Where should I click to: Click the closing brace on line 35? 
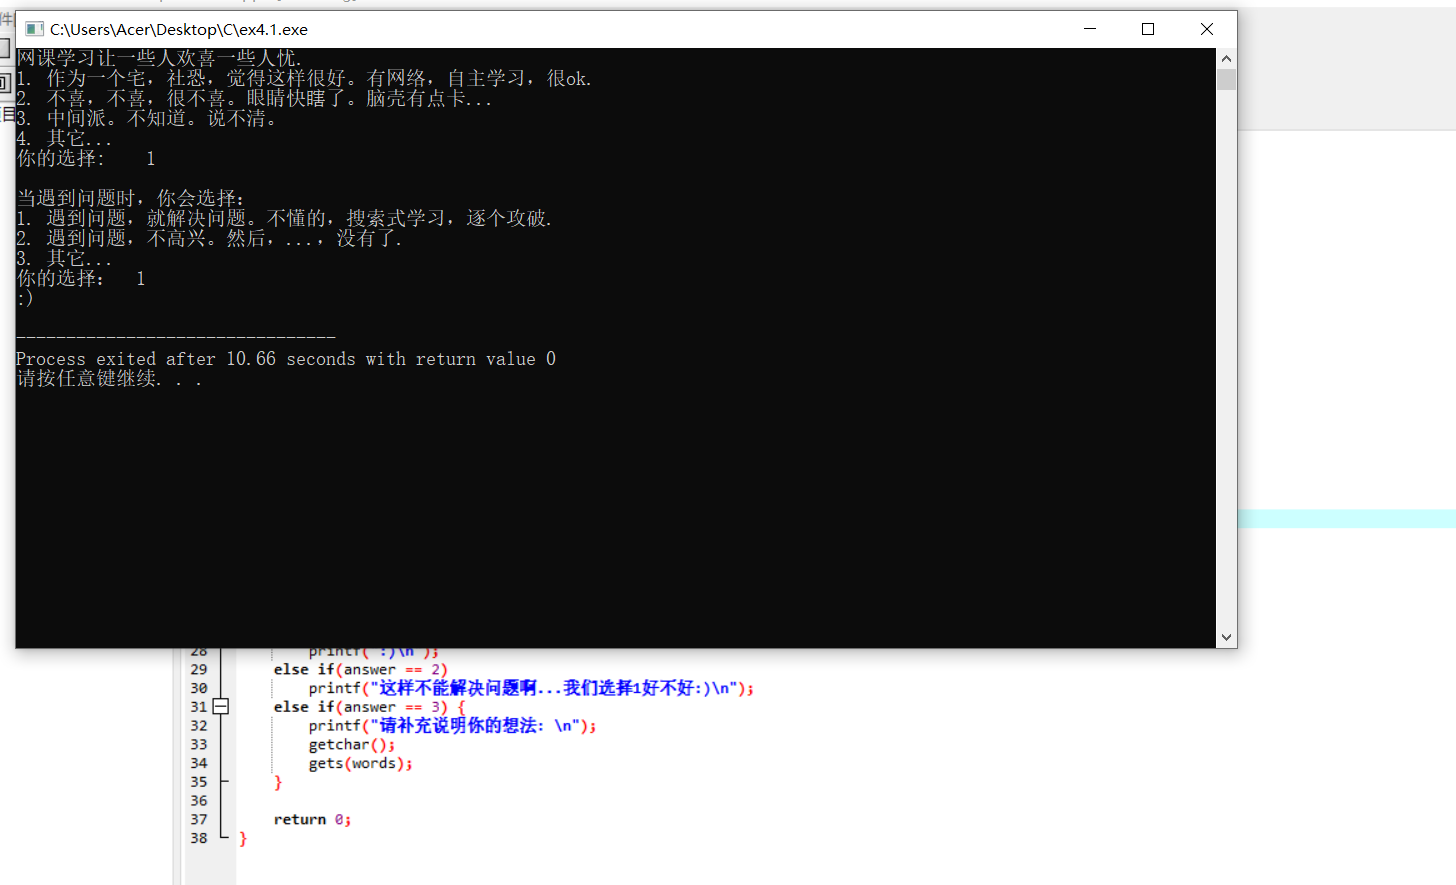tap(278, 783)
